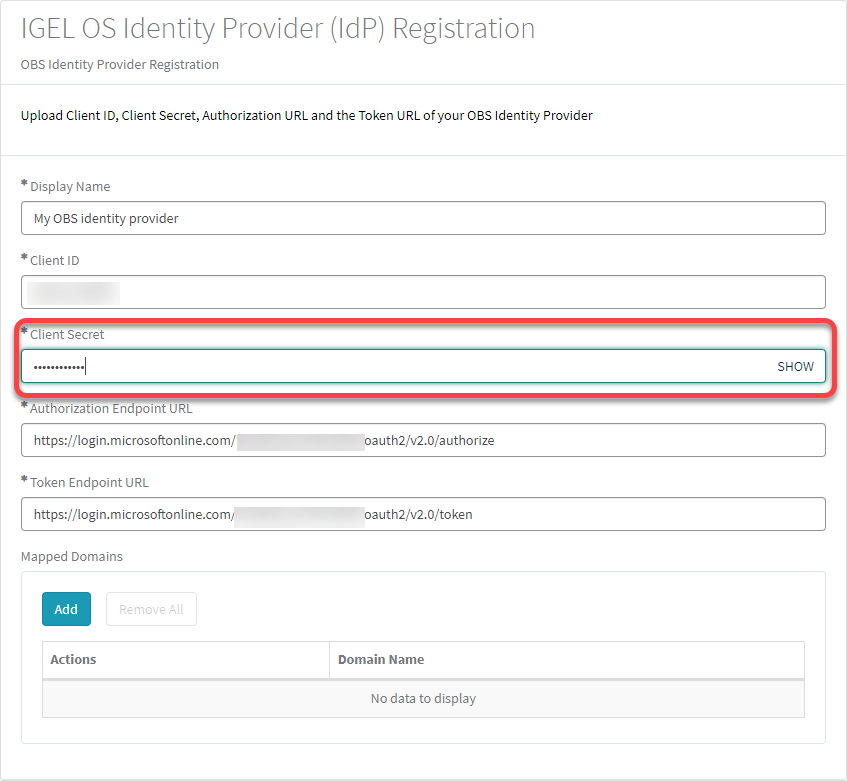This screenshot has width=847, height=781.
Task: Select the Client Secret label text
Action: click(67, 334)
